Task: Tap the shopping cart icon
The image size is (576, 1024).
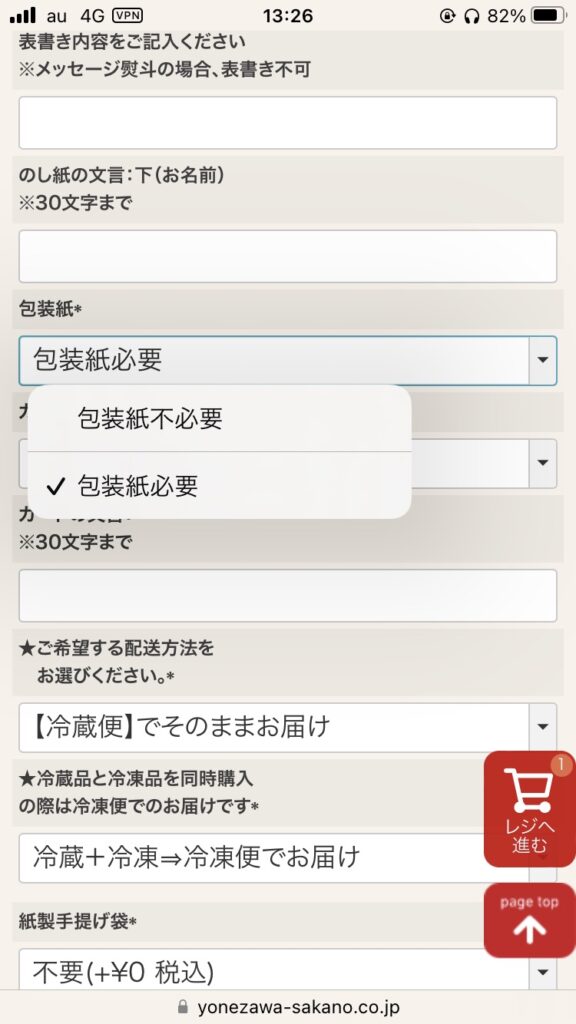Action: coord(527,791)
